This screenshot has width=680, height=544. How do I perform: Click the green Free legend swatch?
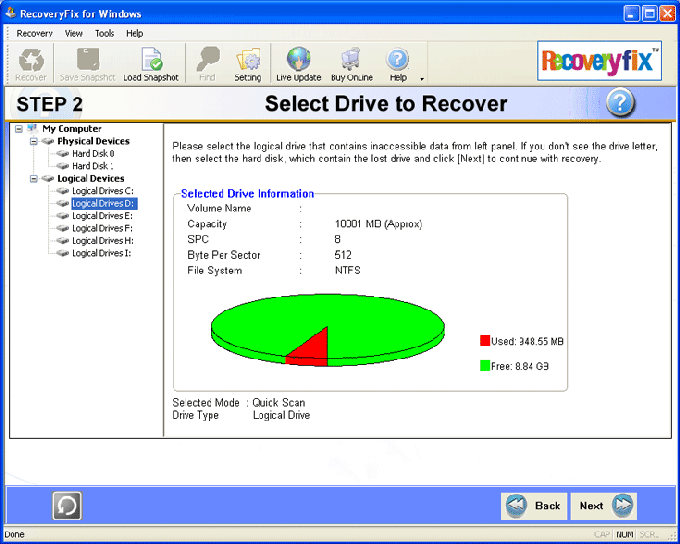[x=485, y=366]
